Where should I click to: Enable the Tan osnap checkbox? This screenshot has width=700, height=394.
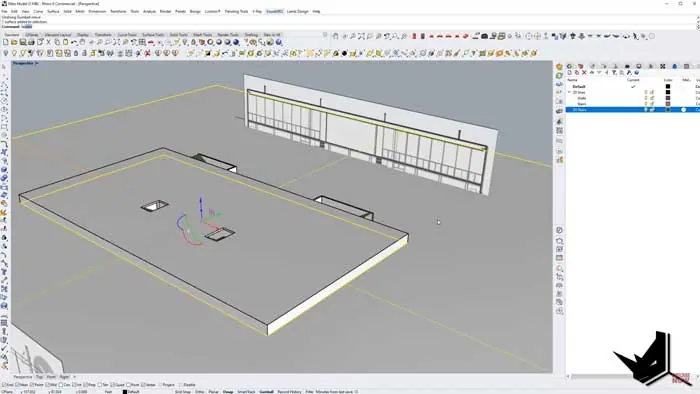[x=100, y=385]
